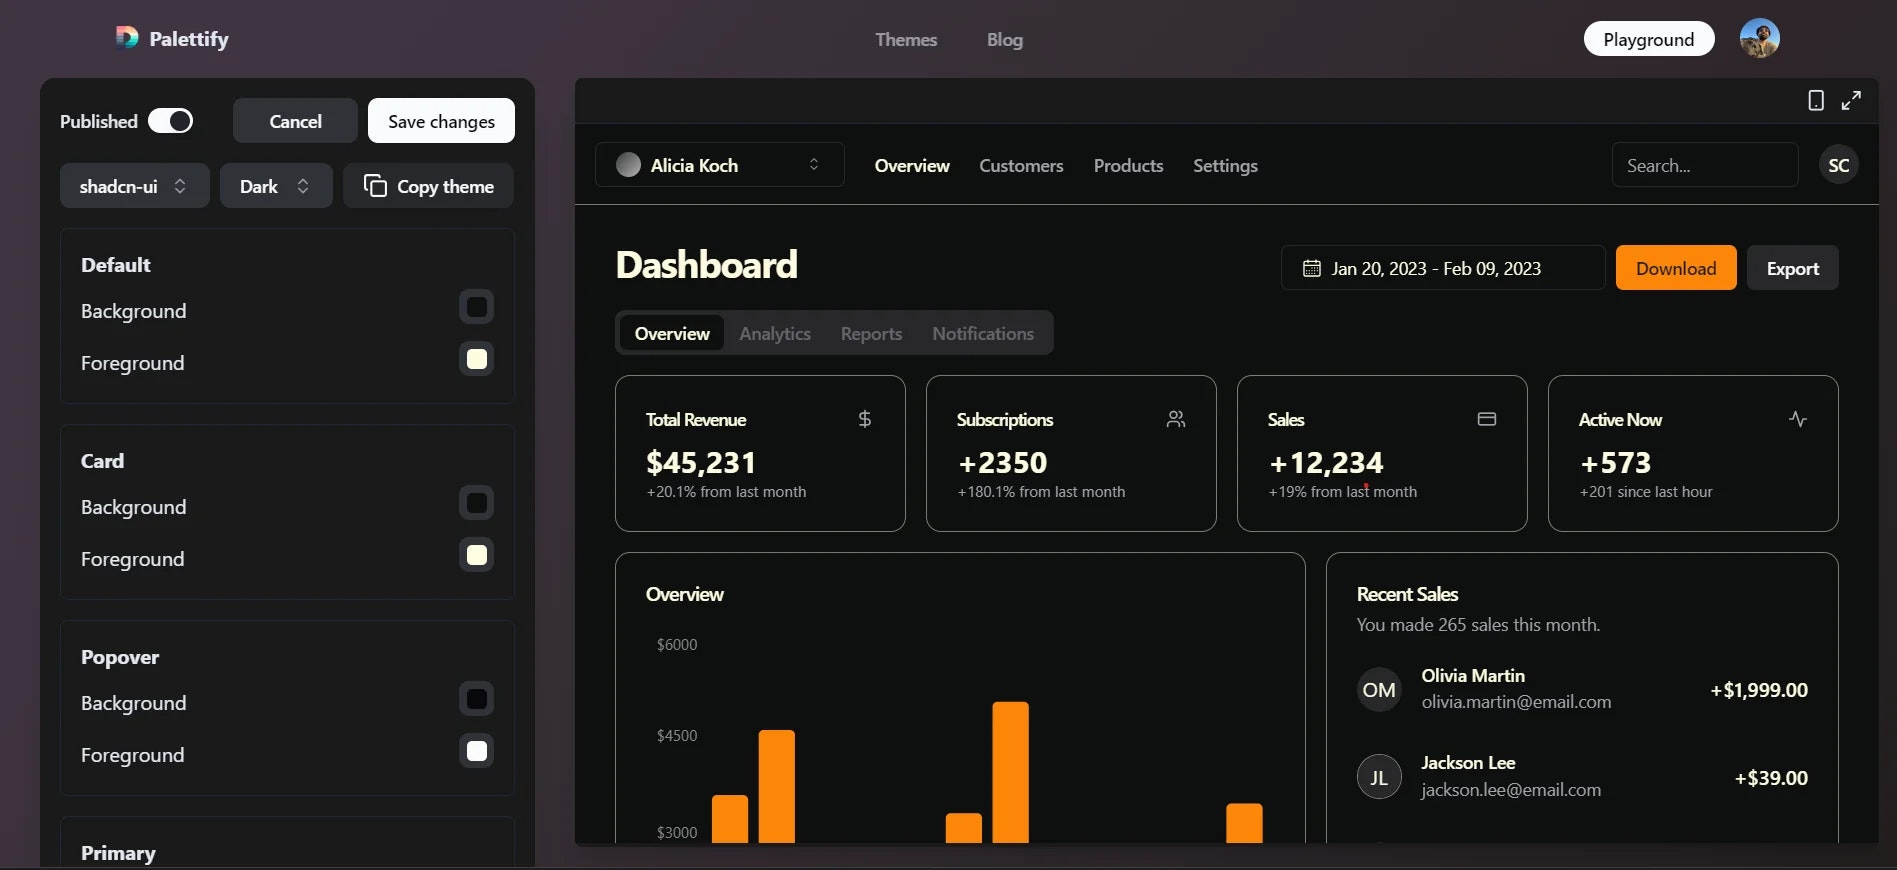This screenshot has width=1897, height=870.
Task: Pick Default Background color swatch
Action: 477,307
